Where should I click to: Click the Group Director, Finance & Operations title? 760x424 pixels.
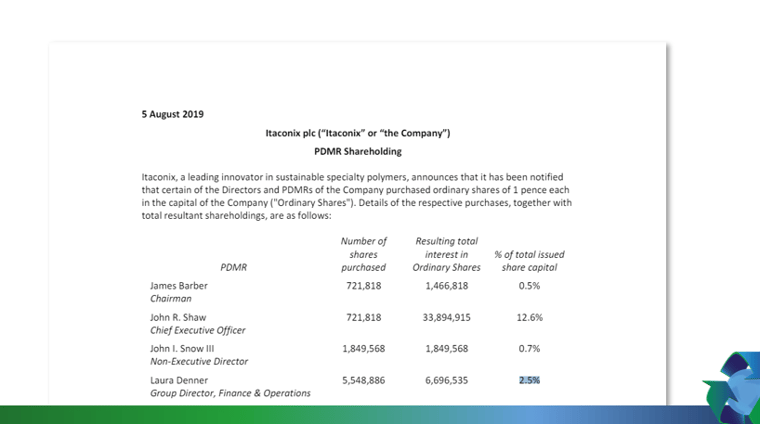230,394
